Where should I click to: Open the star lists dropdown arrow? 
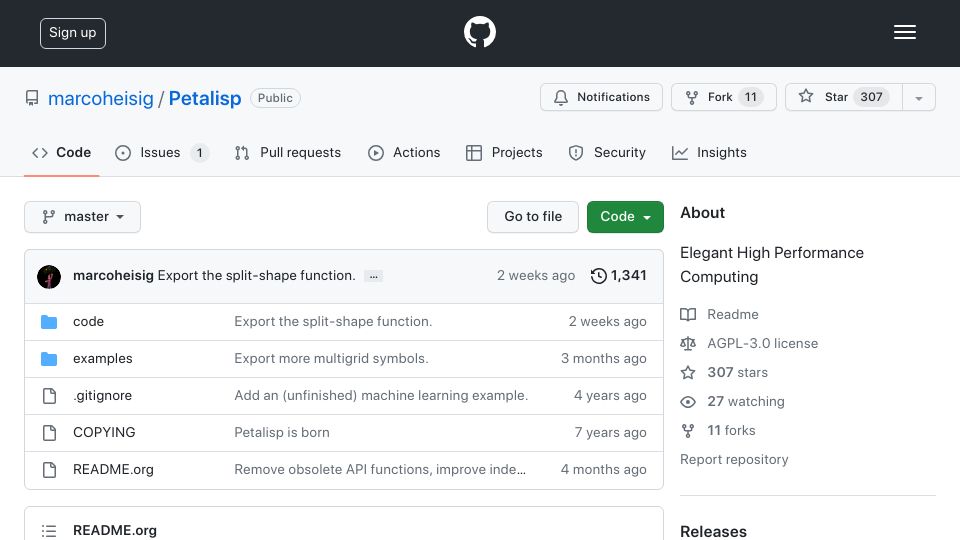pos(918,97)
